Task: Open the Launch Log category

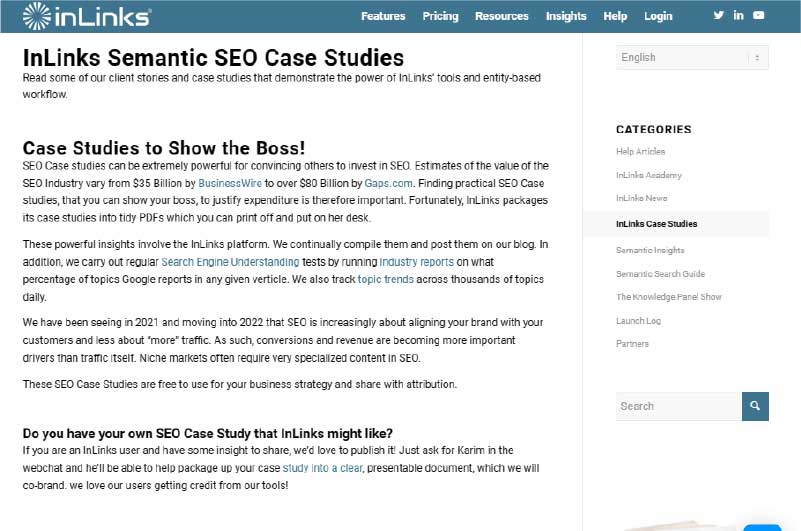Action: tap(638, 320)
